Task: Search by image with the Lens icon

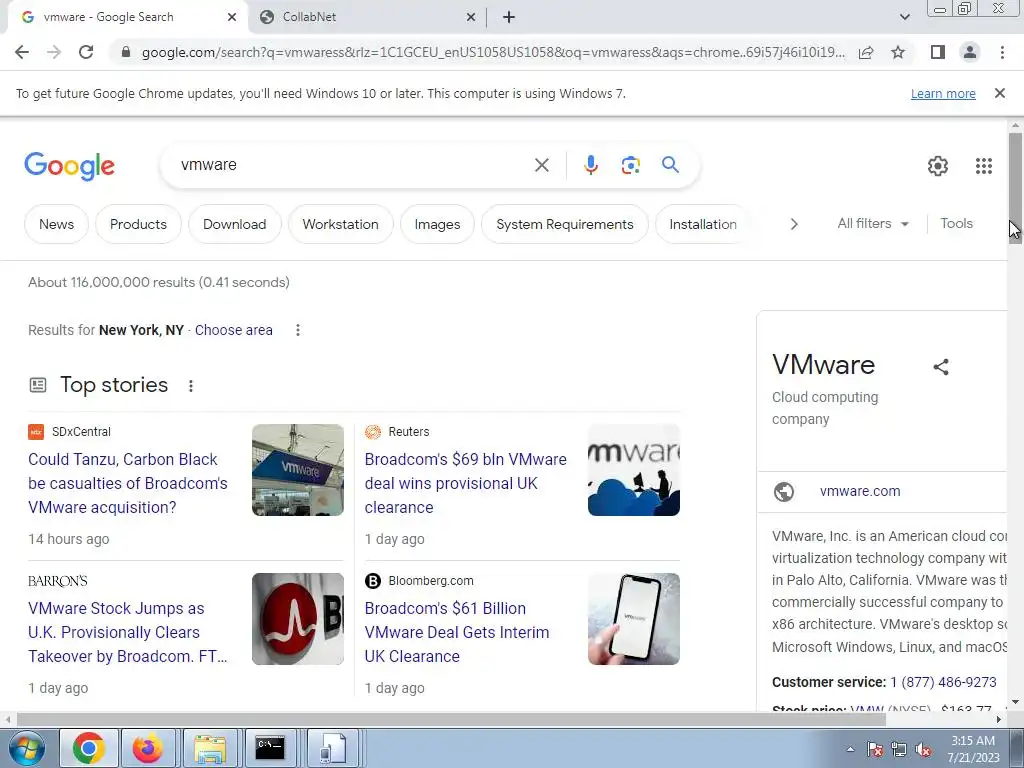Action: [630, 165]
